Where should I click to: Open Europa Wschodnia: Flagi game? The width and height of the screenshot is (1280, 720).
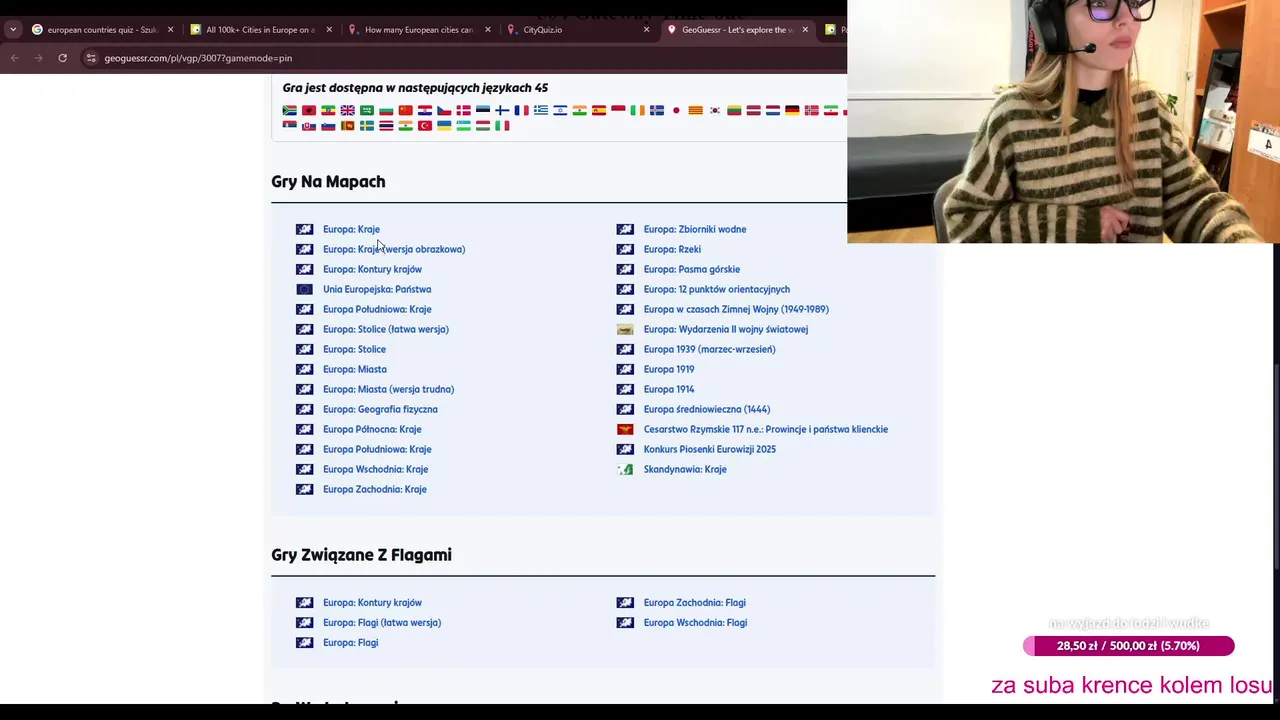click(x=695, y=622)
